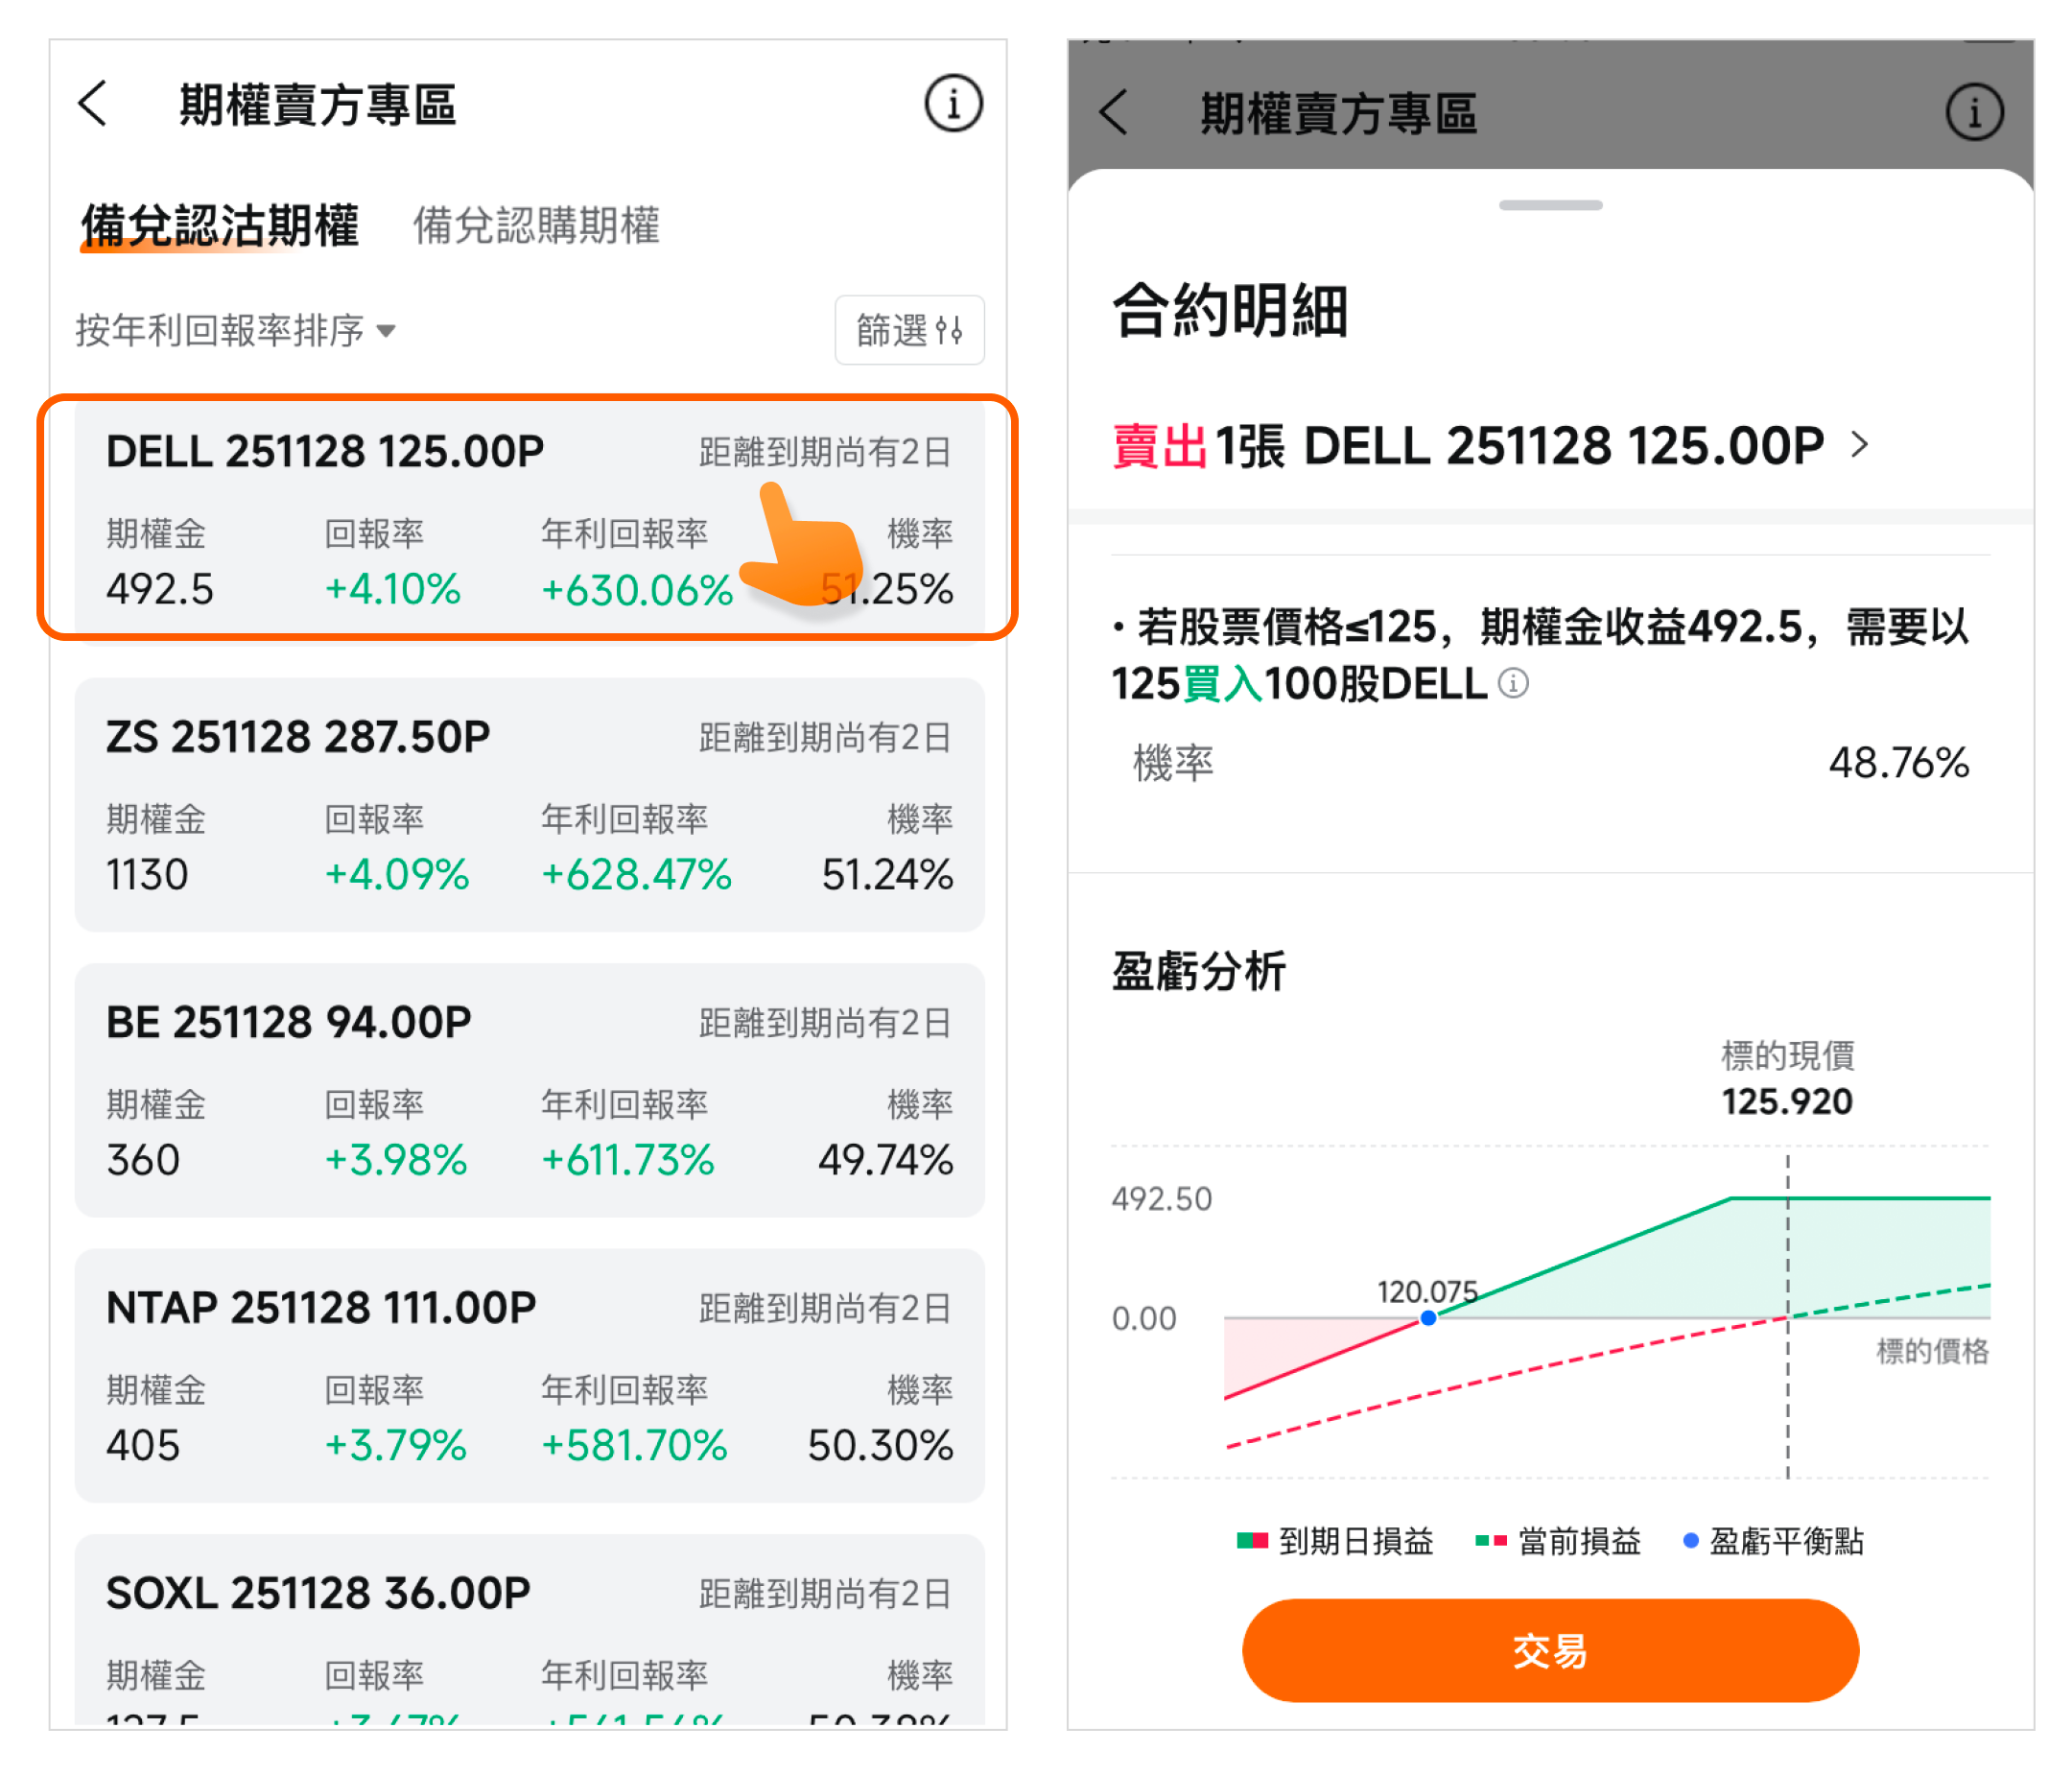The image size is (2072, 1775).
Task: Open the 篩選 filter button
Action: pos(908,330)
